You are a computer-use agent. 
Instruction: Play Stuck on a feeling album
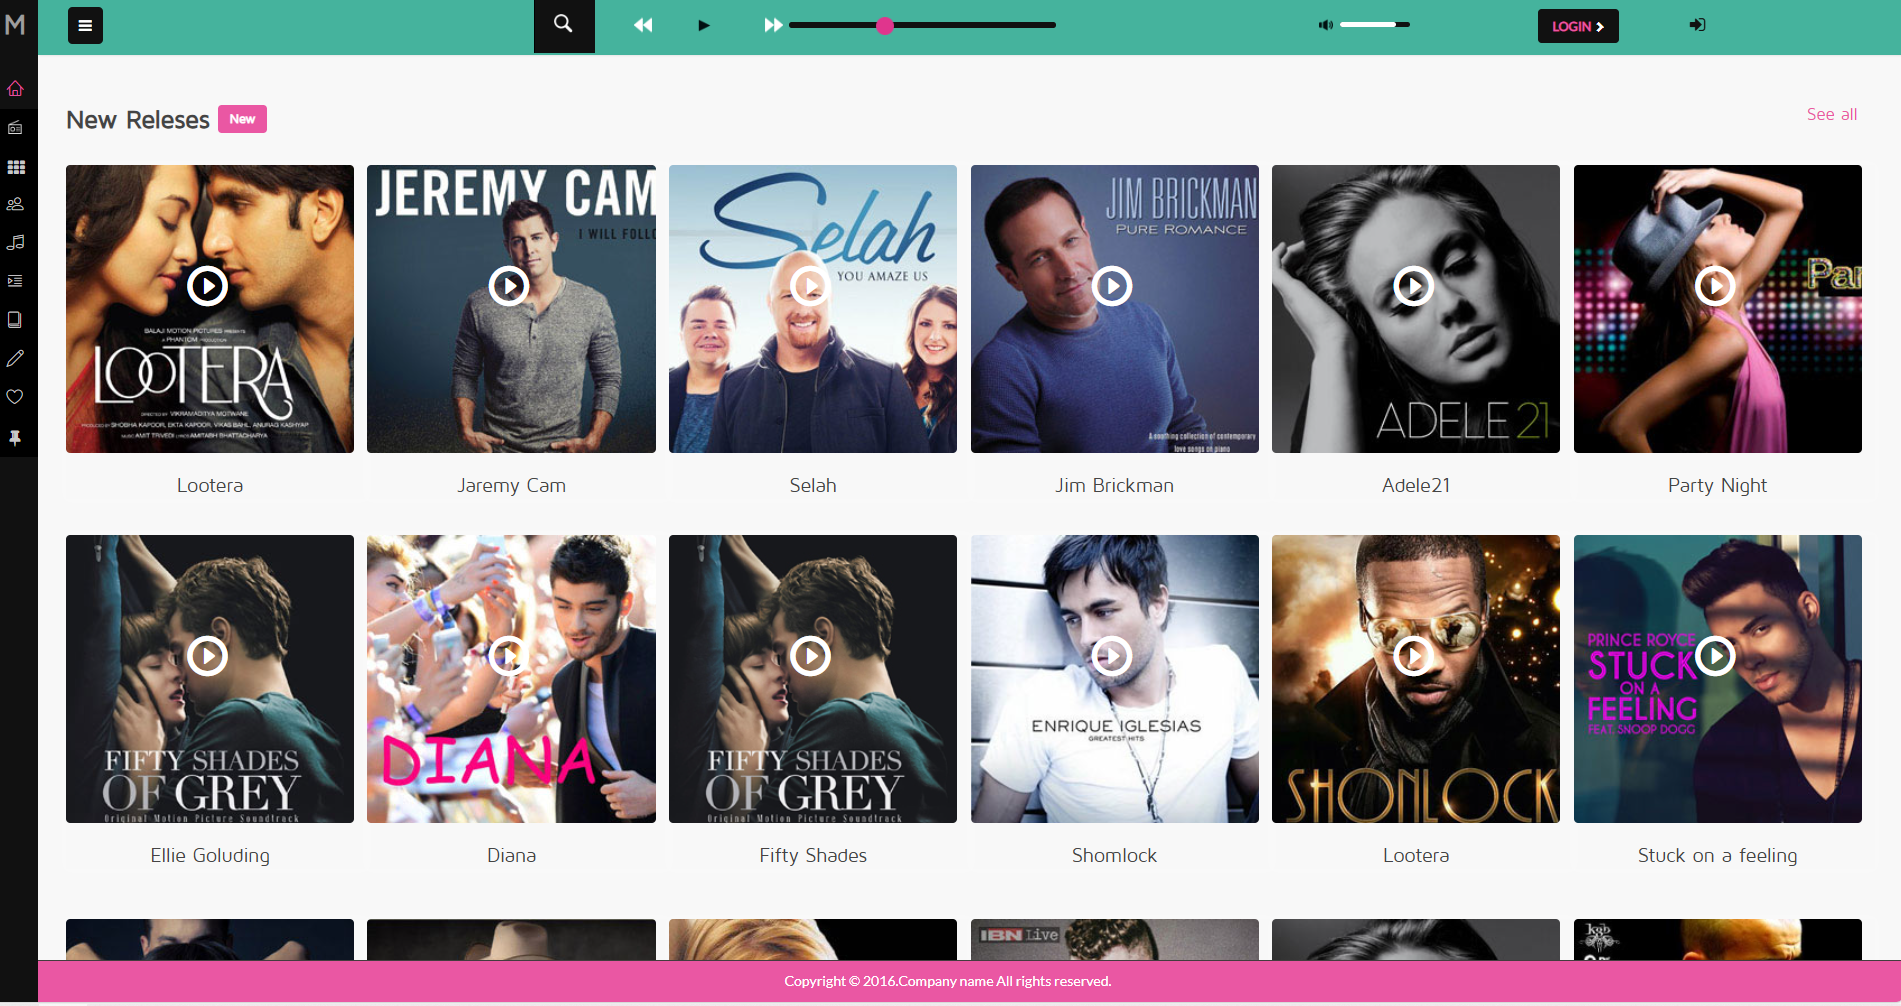click(1716, 656)
